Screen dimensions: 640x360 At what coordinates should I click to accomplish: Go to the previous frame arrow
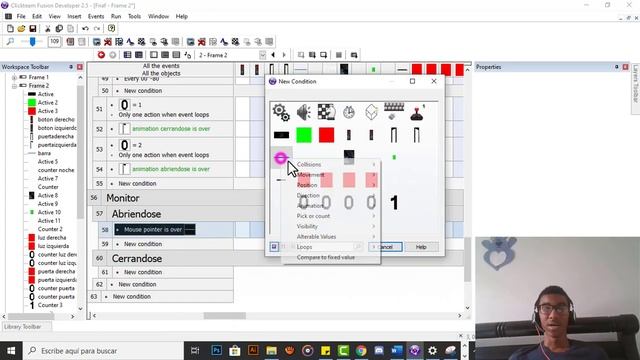coord(273,55)
